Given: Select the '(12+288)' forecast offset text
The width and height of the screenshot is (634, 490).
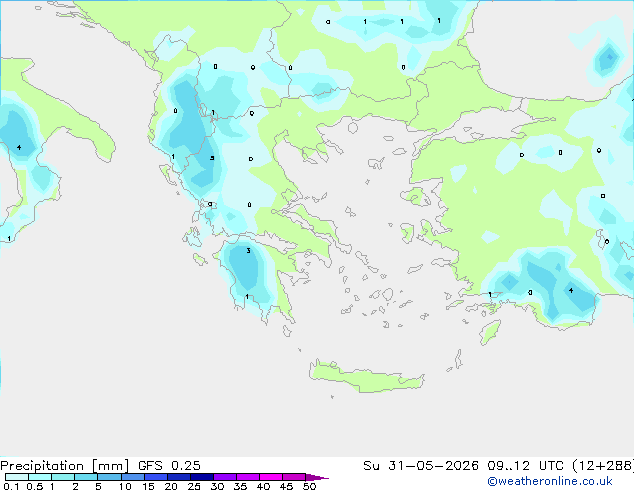Looking at the screenshot, I should (x=603, y=466).
